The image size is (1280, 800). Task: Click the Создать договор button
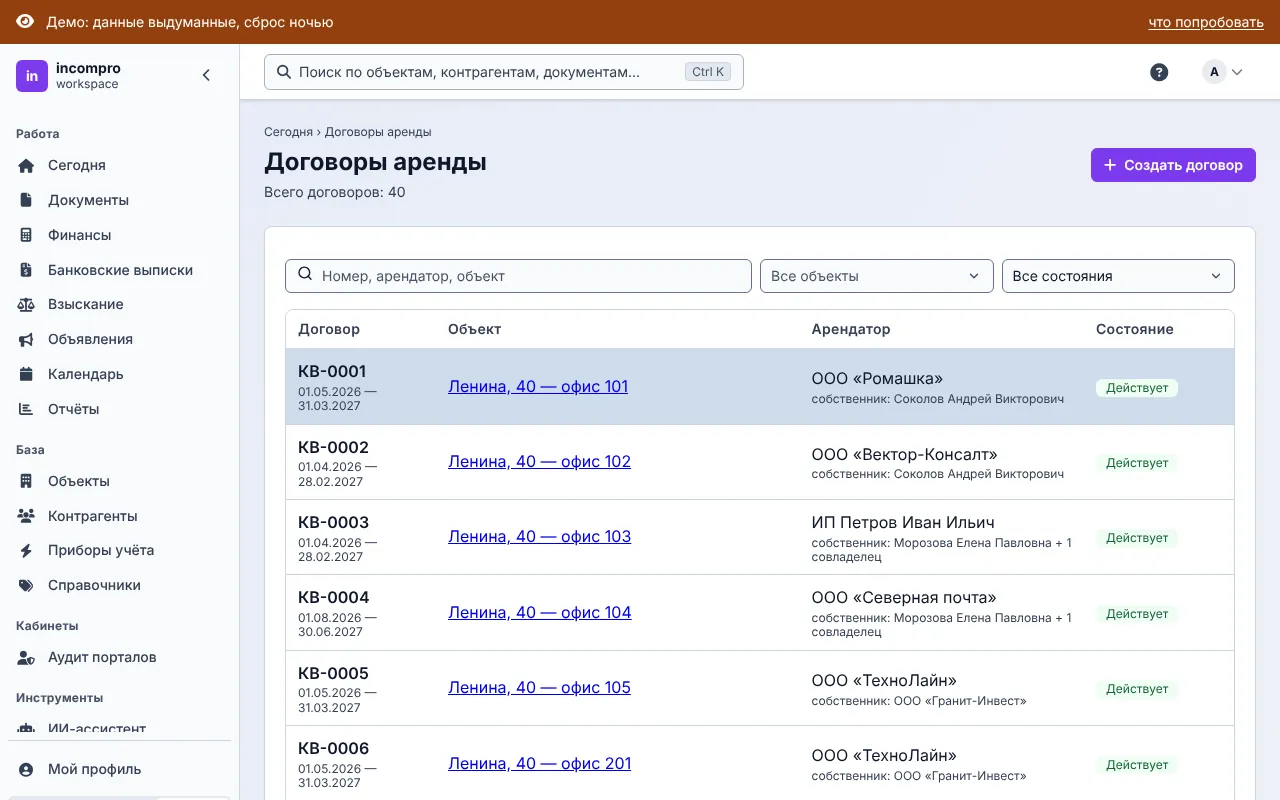point(1173,165)
